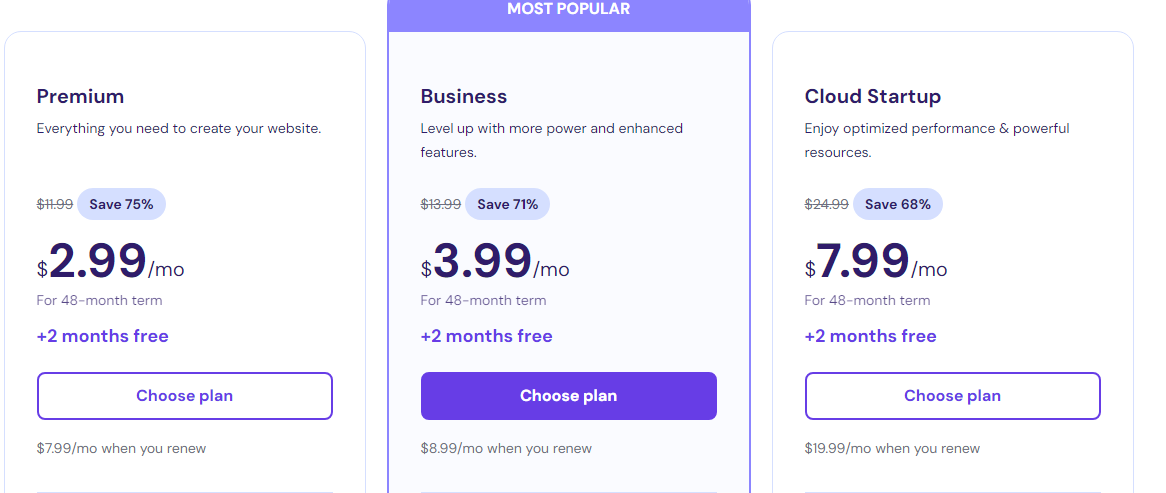Click the struck-through $24.99 price

click(x=826, y=204)
